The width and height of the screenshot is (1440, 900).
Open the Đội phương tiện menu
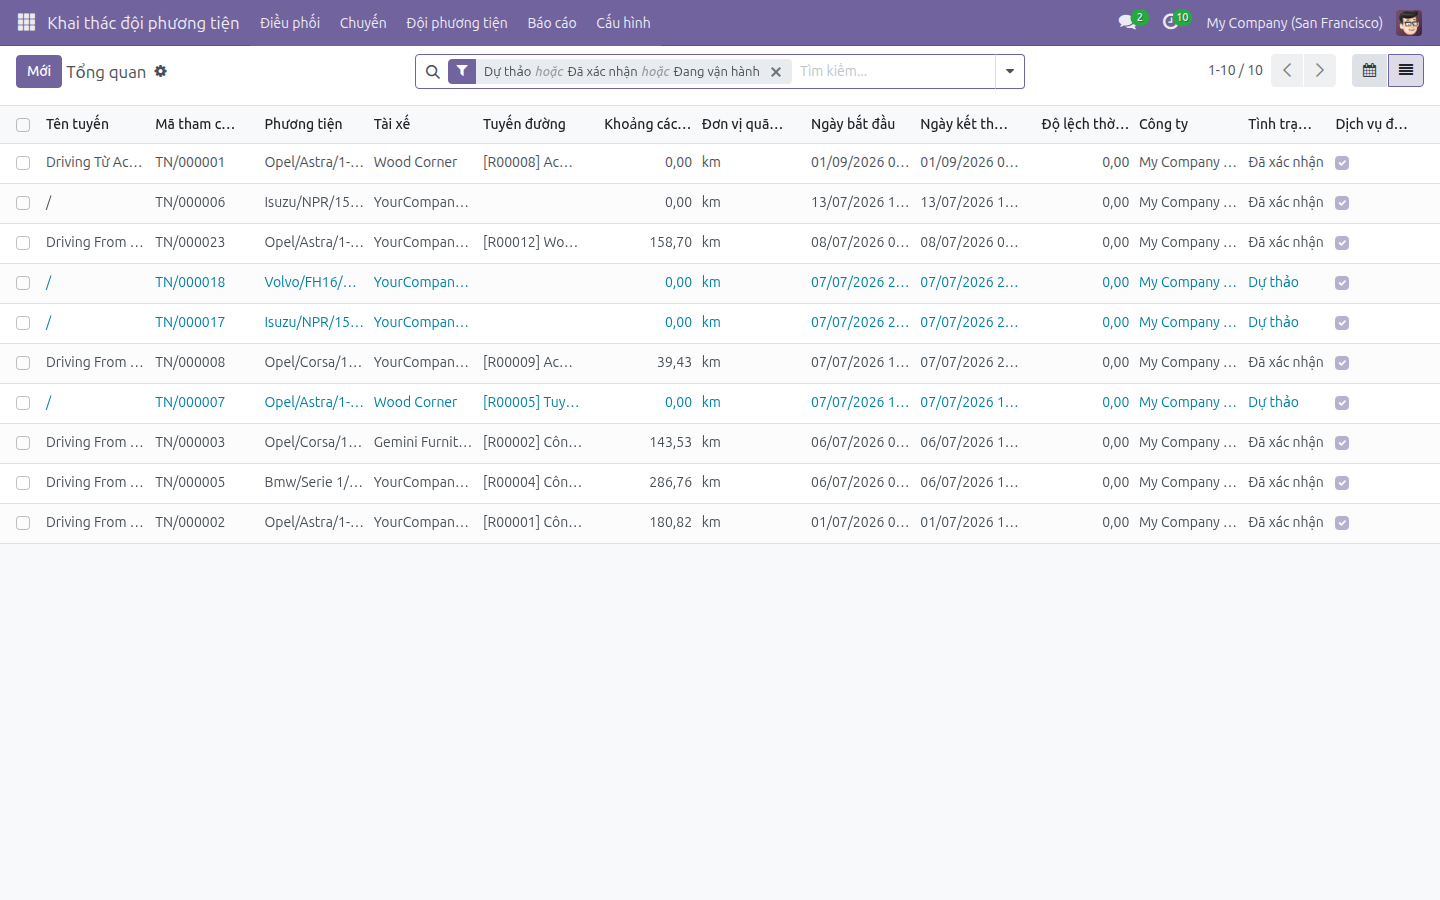pos(457,22)
